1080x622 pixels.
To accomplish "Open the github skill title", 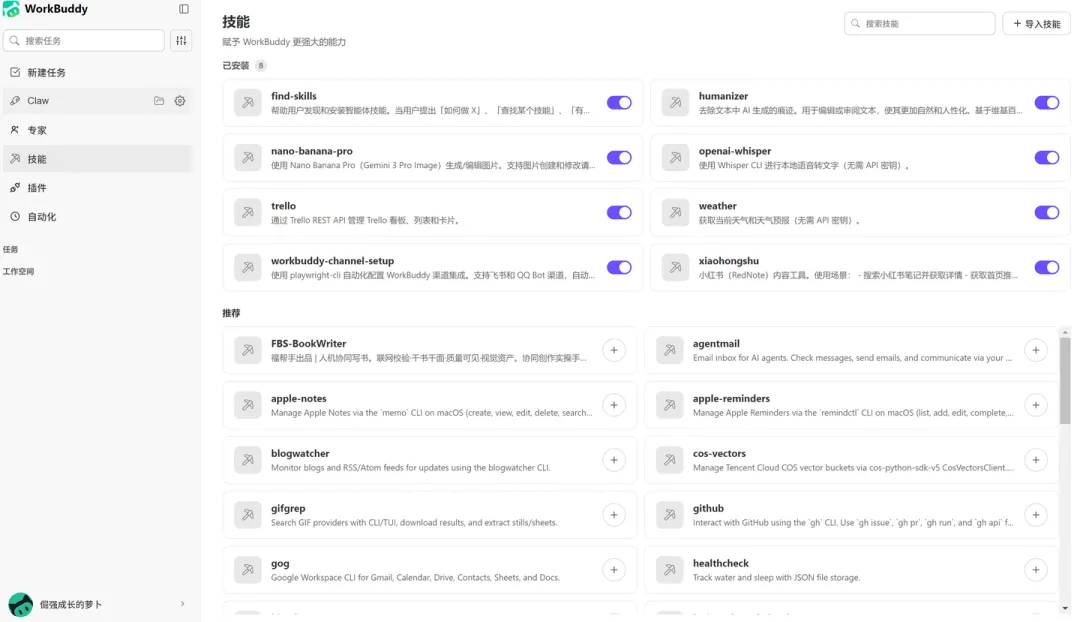I will click(x=708, y=508).
